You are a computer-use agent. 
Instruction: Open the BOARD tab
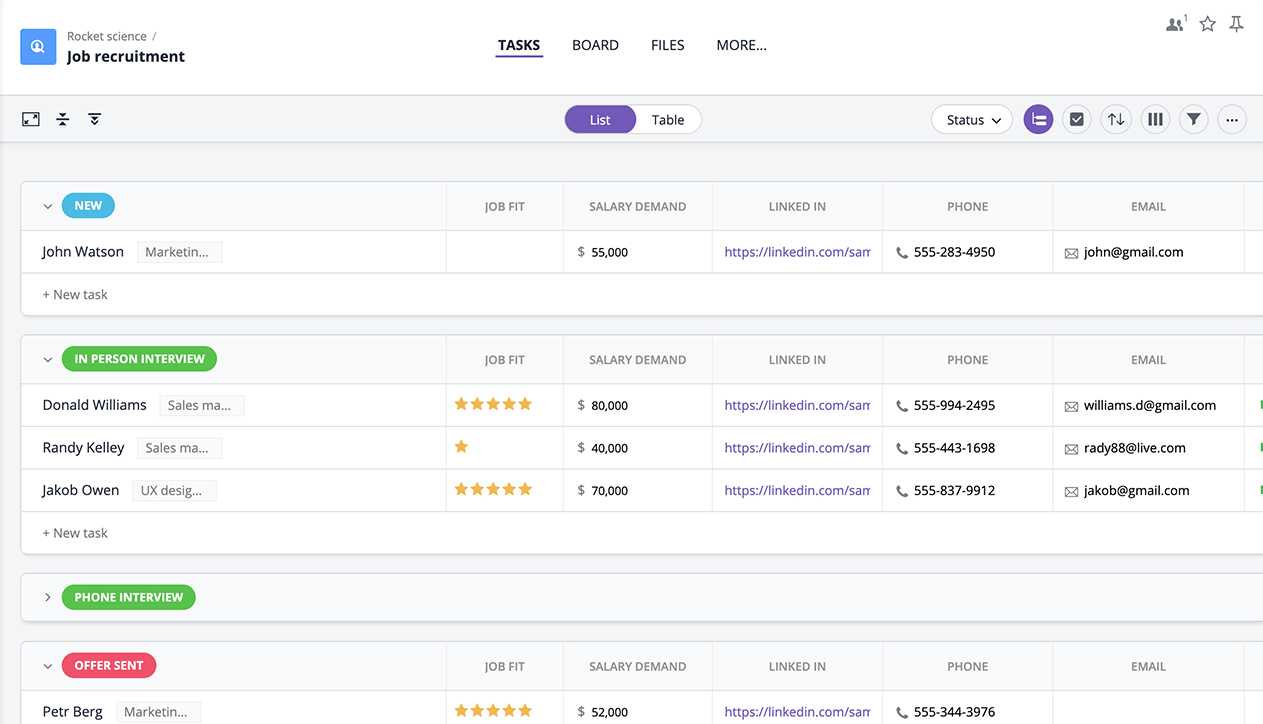click(595, 45)
